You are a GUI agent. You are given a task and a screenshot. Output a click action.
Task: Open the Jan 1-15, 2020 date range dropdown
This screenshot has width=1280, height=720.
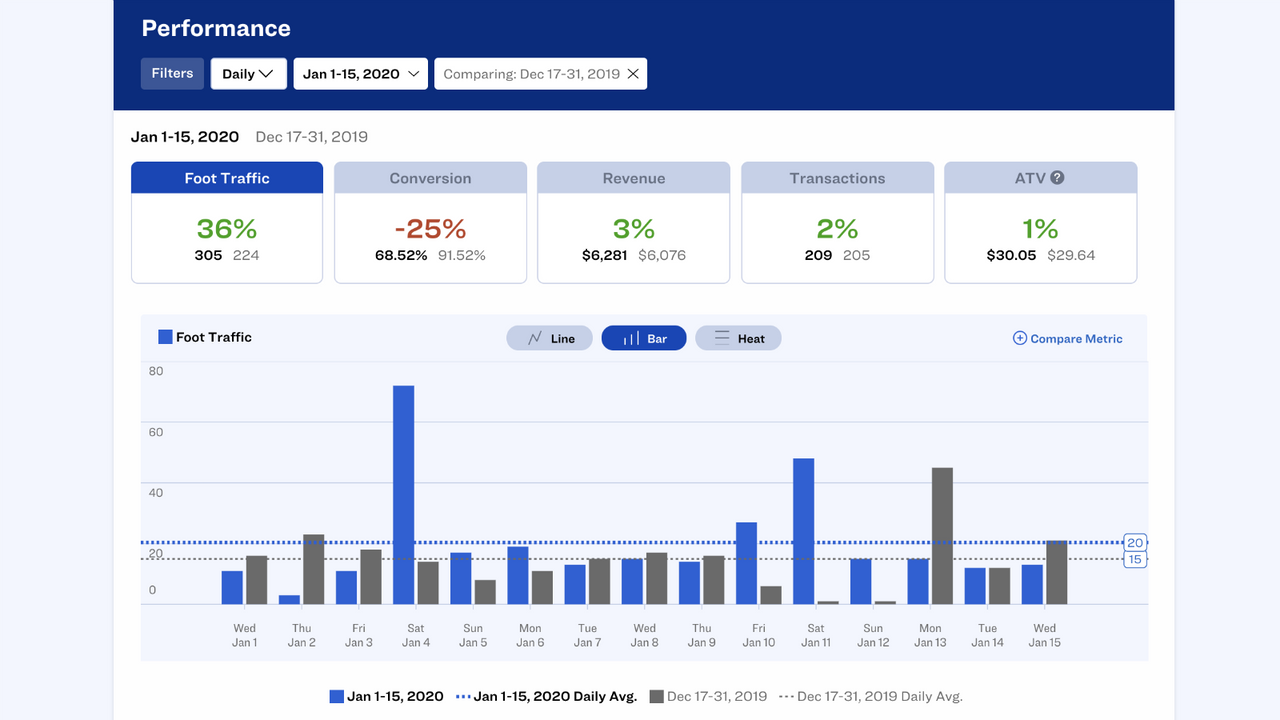tap(360, 73)
